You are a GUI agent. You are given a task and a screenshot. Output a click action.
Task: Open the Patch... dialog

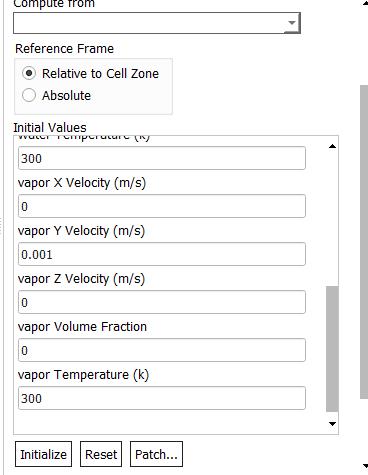[156, 454]
